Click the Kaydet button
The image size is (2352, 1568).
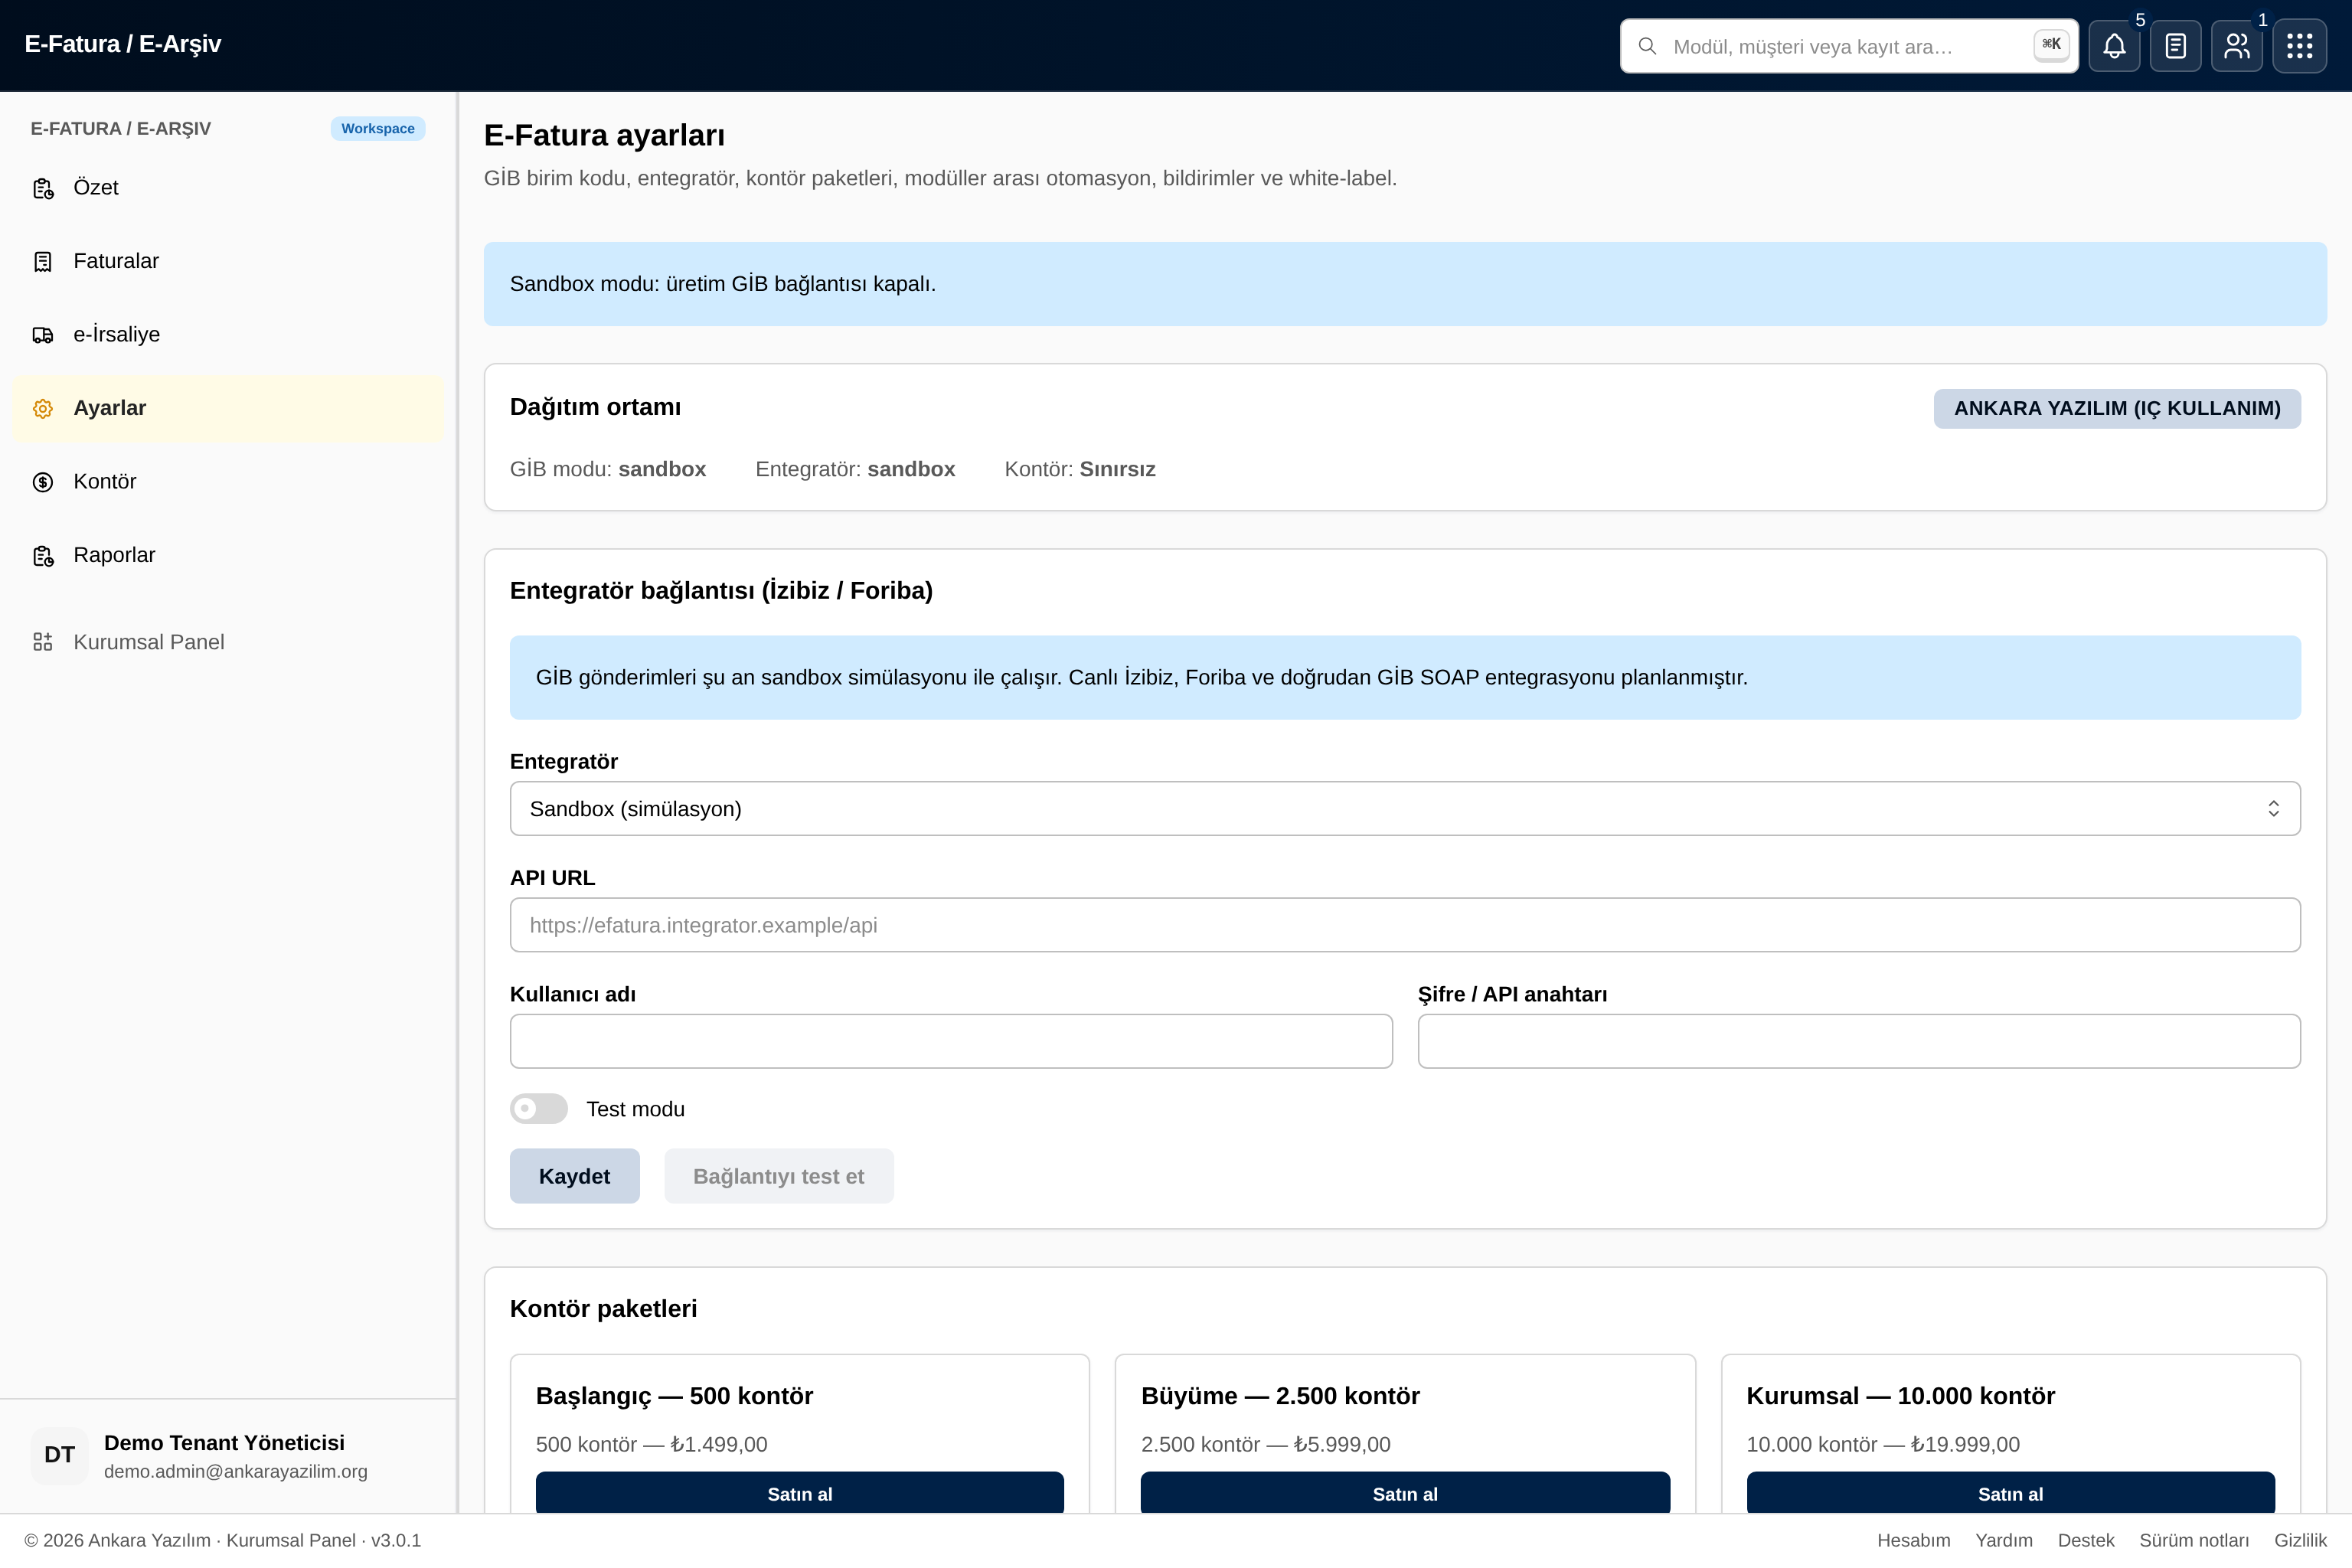pos(574,1176)
